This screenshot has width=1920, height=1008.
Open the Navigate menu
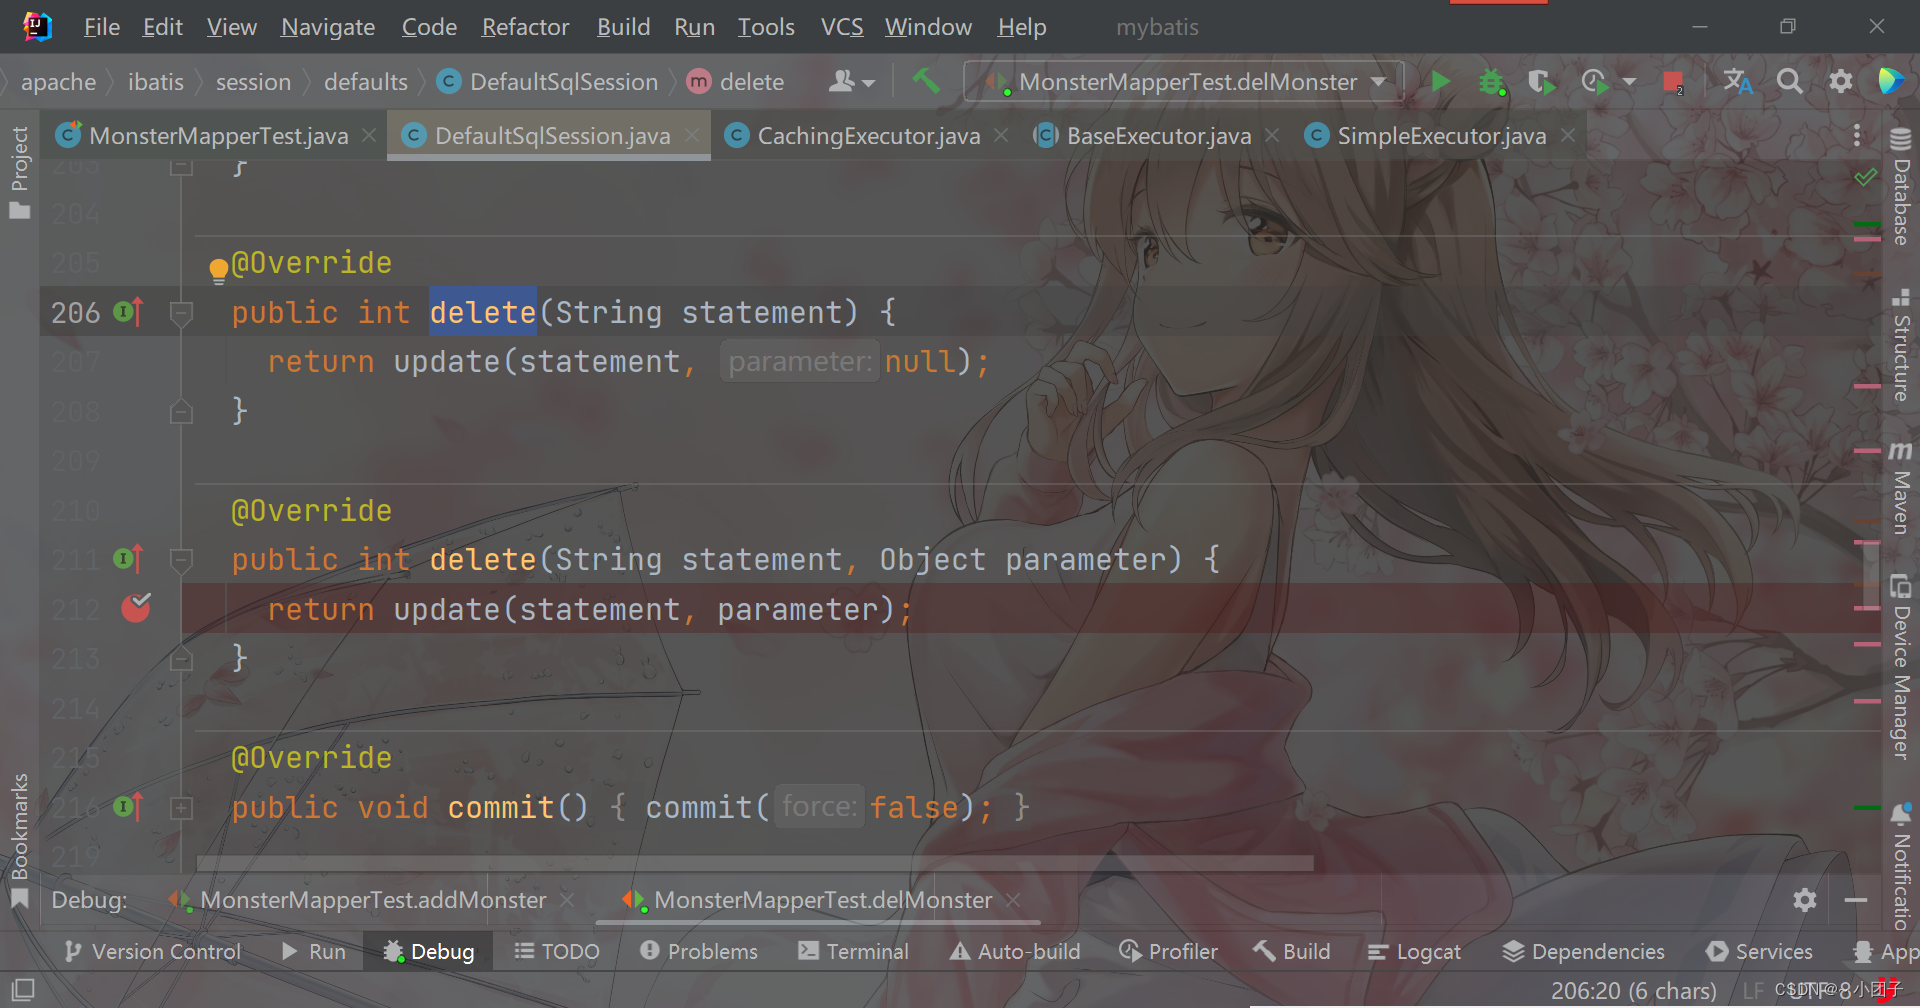click(x=328, y=27)
